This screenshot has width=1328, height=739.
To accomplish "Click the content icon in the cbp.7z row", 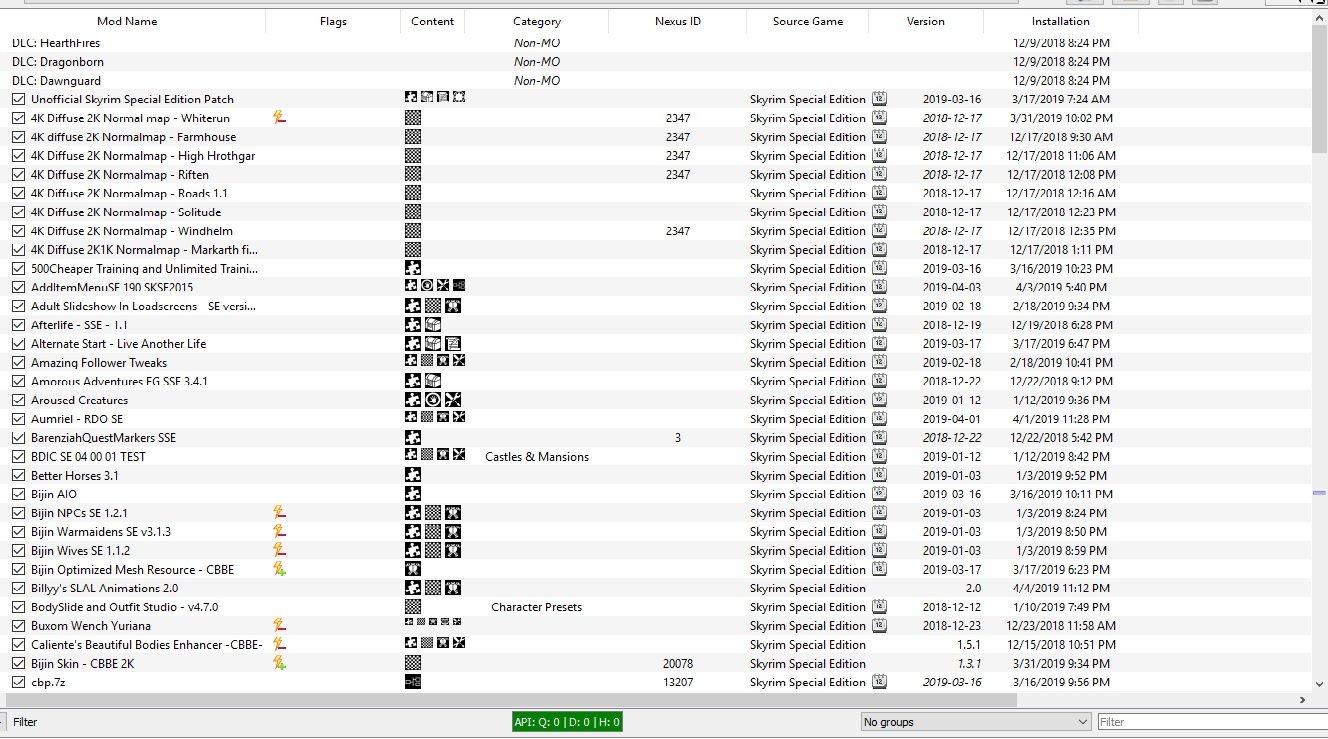I will 412,682.
